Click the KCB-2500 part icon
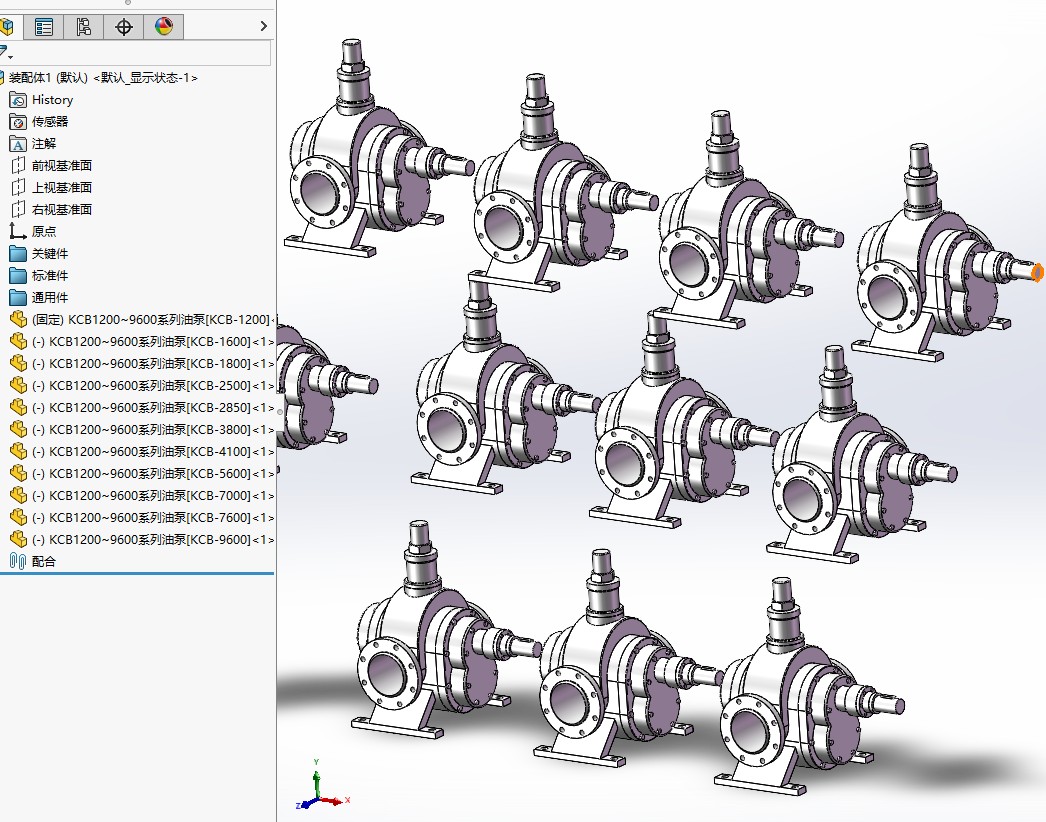 click(18, 386)
